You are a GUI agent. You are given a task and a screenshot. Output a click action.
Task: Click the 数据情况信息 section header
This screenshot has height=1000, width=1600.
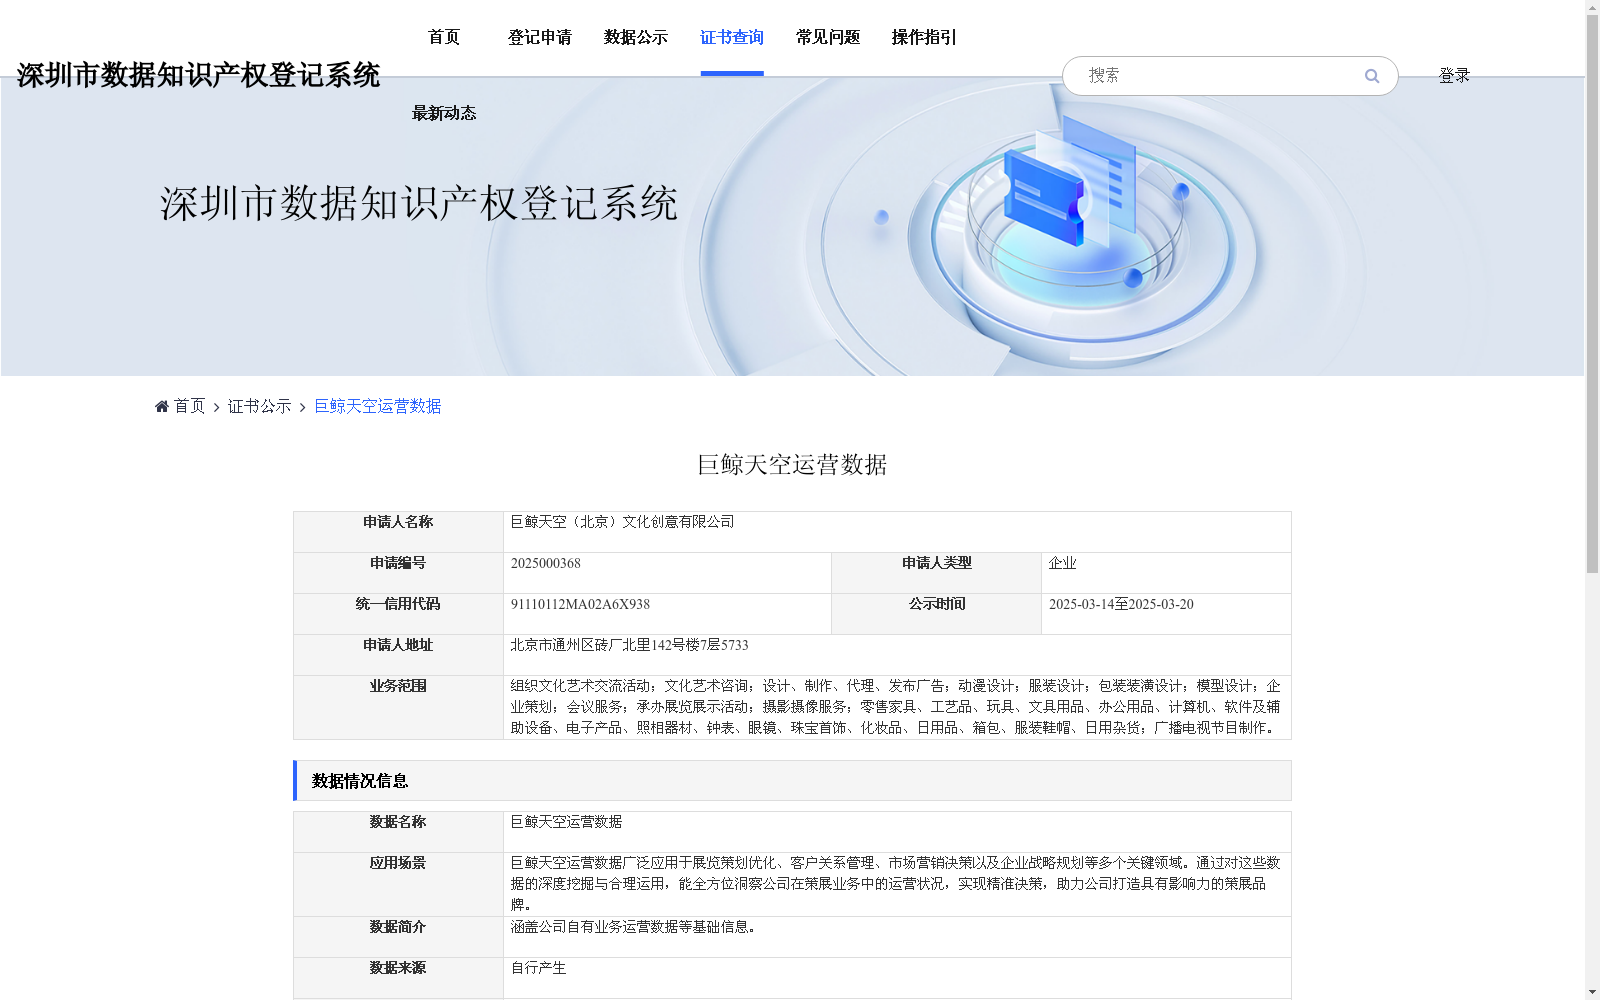click(792, 781)
